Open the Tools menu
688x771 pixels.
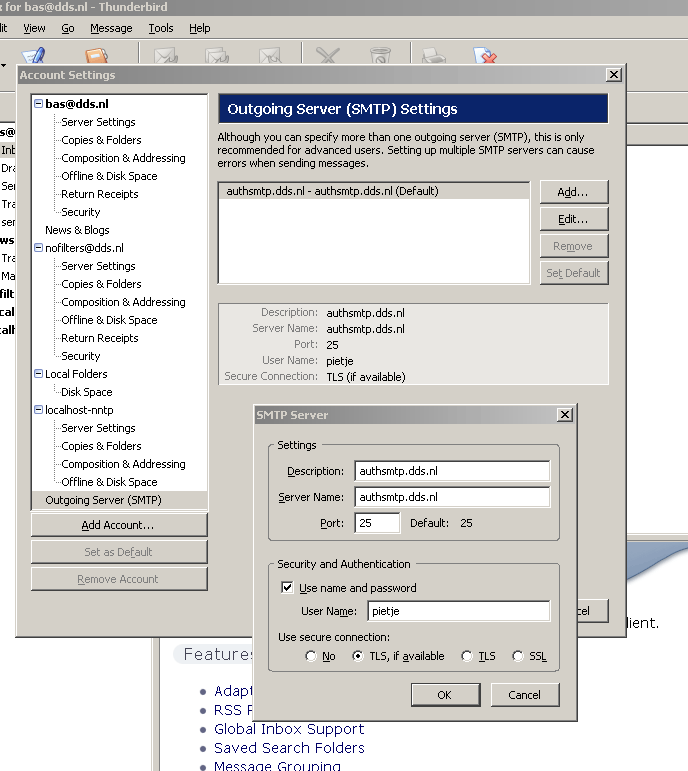coord(161,29)
